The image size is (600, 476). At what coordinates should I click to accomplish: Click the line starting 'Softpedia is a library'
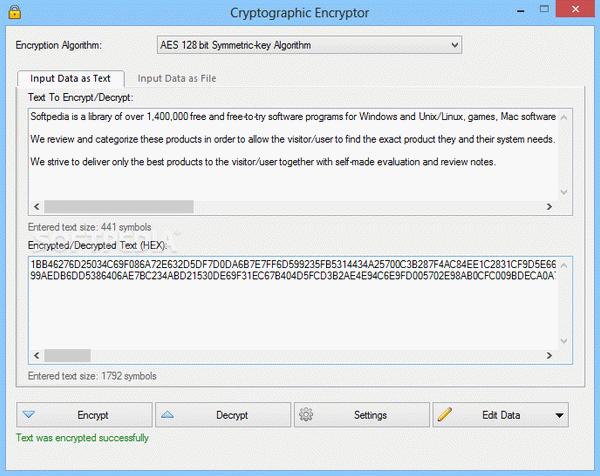click(x=293, y=116)
